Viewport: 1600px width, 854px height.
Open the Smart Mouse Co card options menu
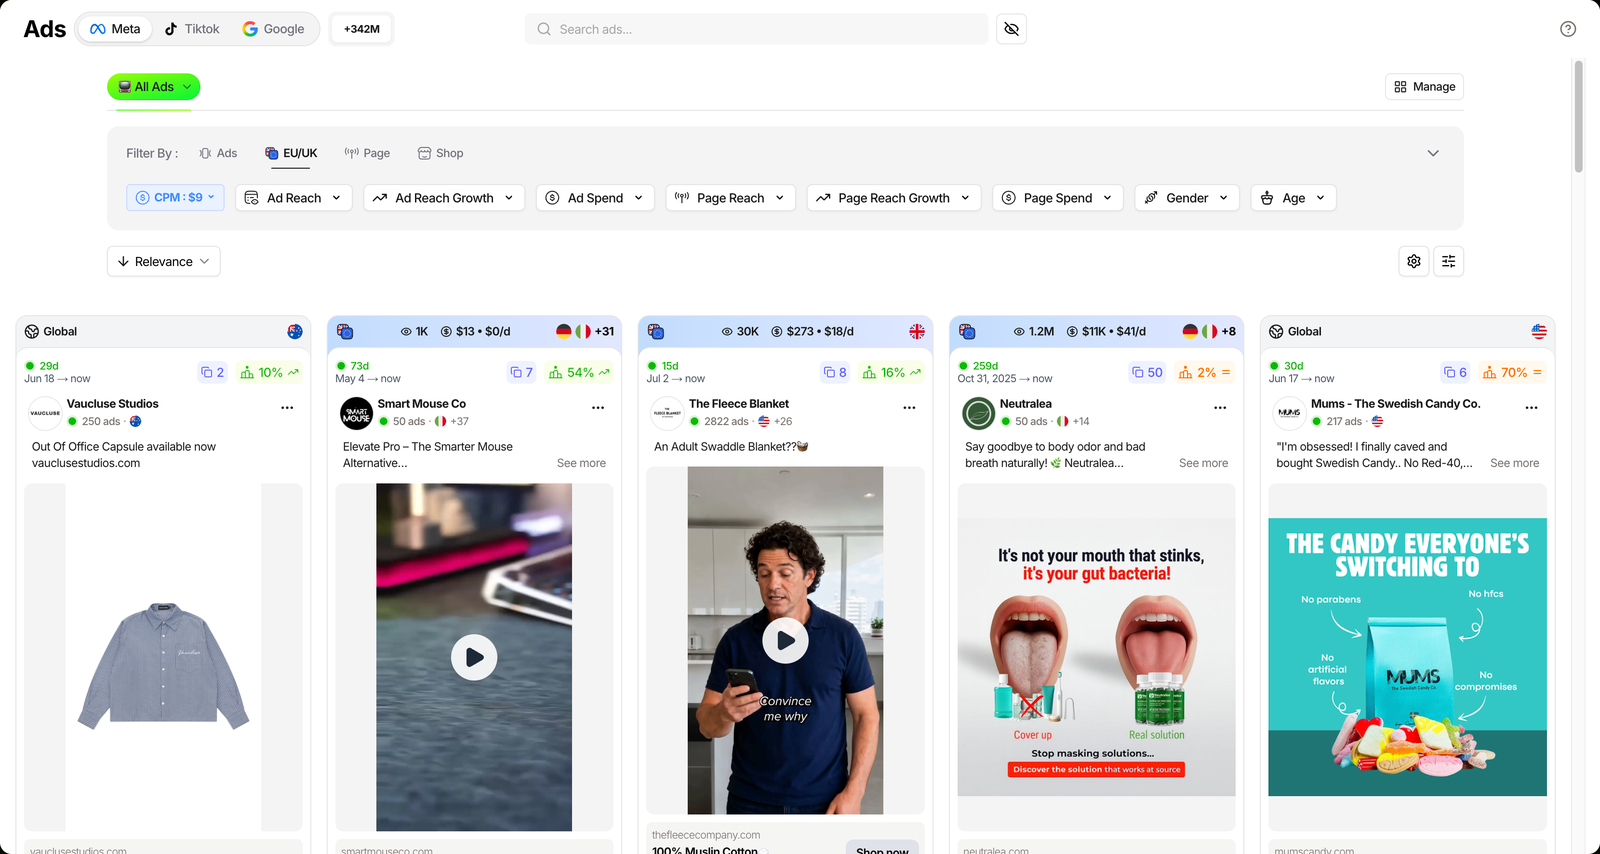(598, 408)
